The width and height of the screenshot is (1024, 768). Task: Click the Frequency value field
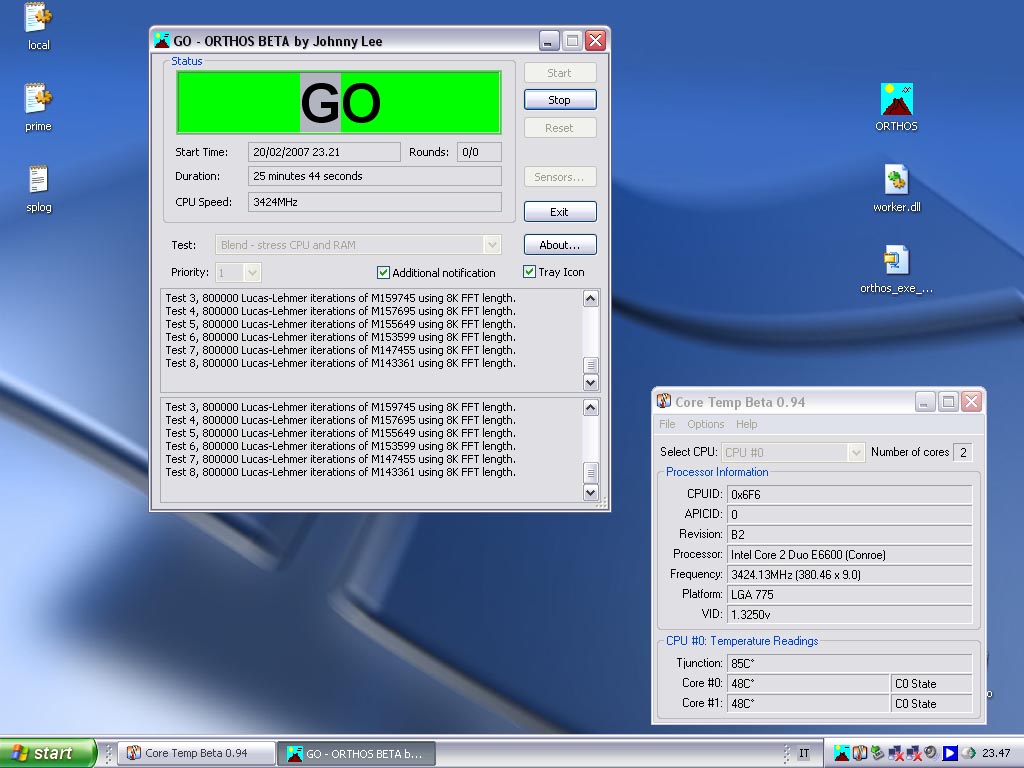tap(849, 575)
